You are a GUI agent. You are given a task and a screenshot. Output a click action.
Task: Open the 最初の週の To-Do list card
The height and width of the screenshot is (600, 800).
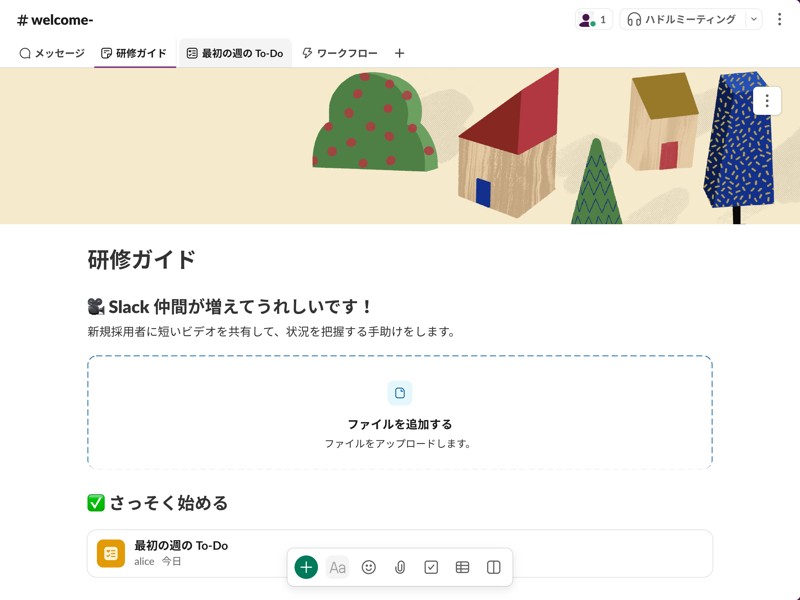click(x=399, y=553)
